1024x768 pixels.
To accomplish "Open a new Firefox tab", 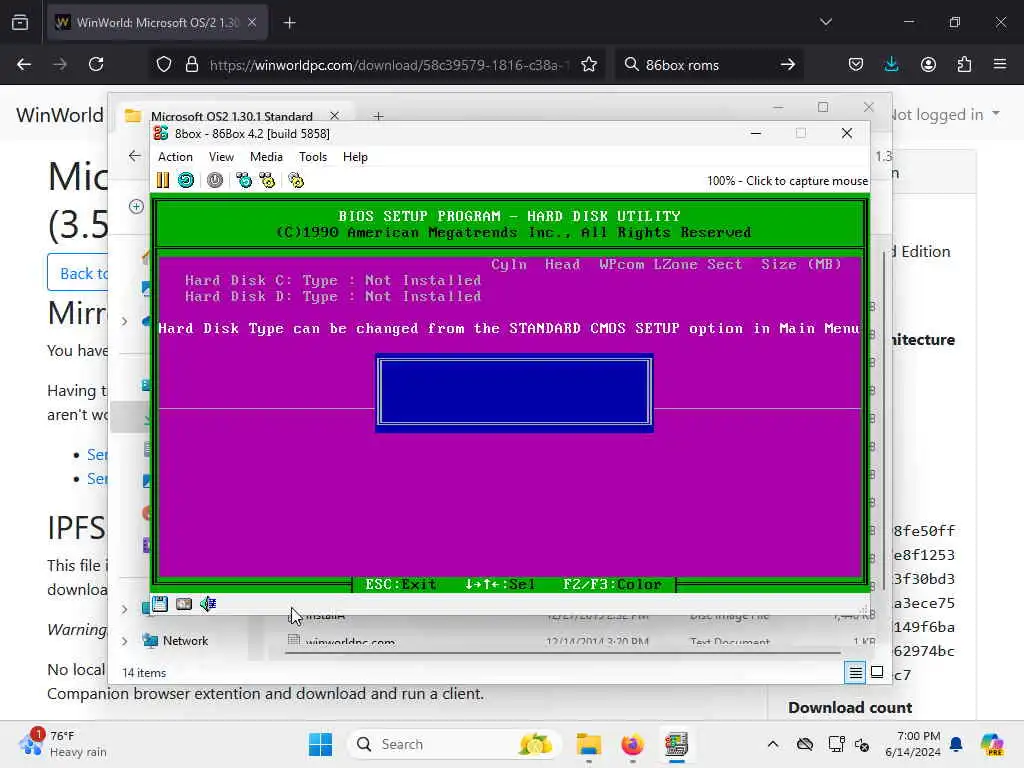I will point(290,23).
